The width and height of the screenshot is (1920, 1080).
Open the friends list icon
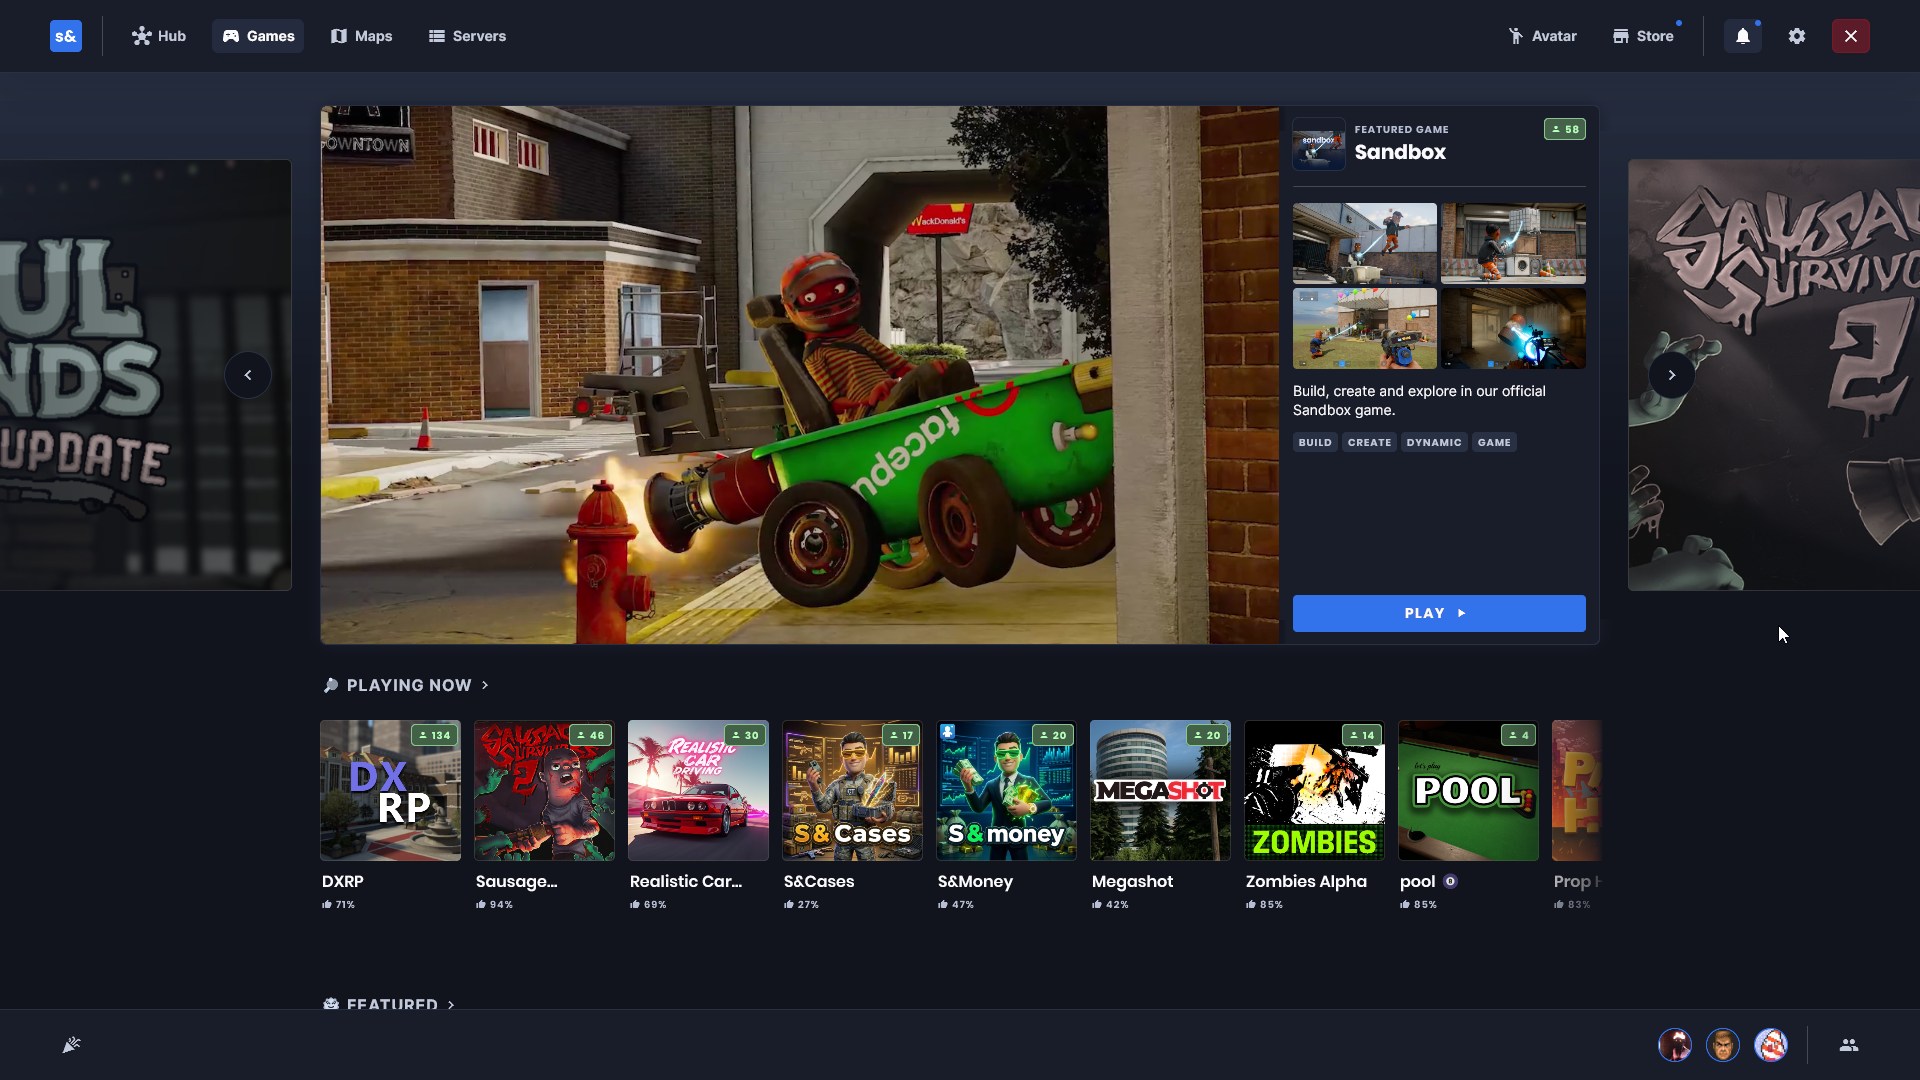(x=1848, y=1045)
